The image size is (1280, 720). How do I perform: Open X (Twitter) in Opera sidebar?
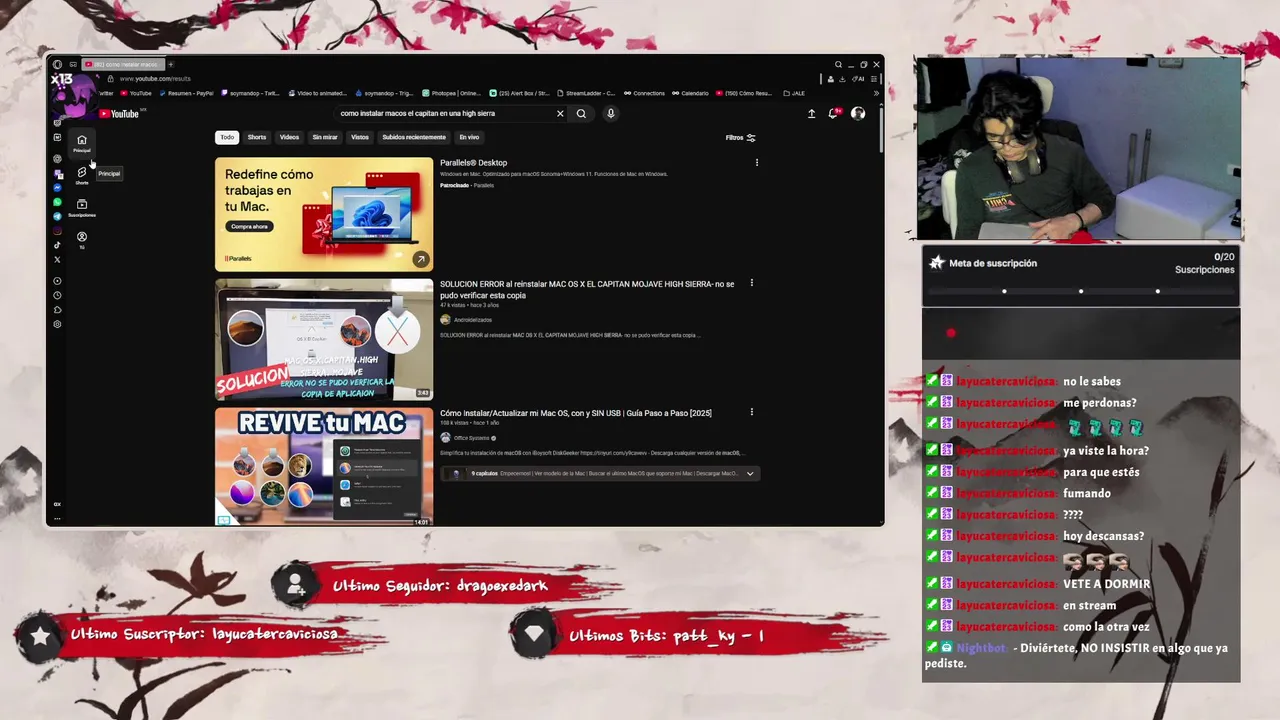pyautogui.click(x=57, y=260)
